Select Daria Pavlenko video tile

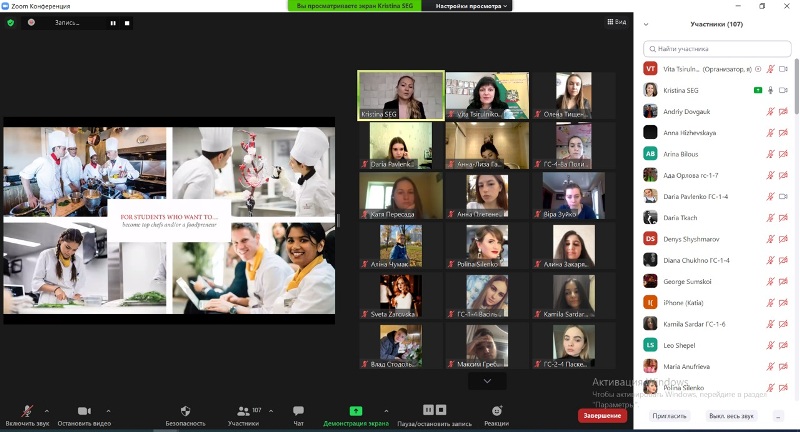pos(401,145)
